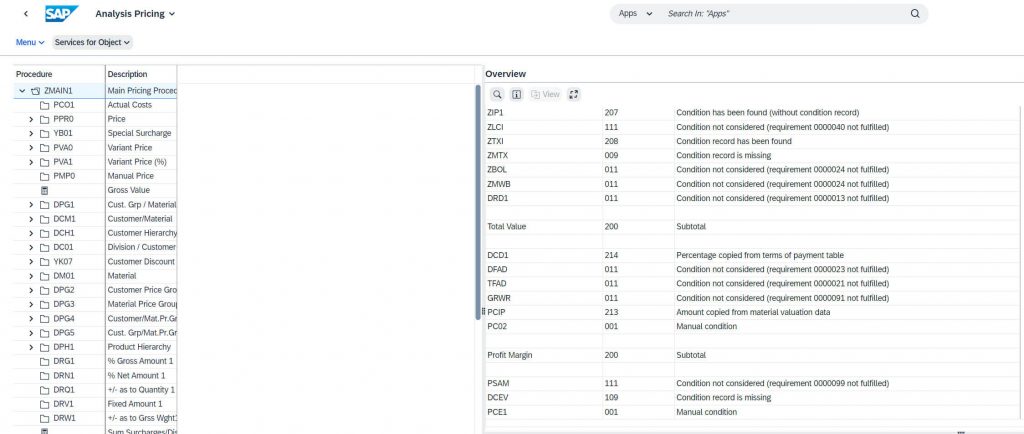Collapse the ZMAIN1 procedure node
The width and height of the screenshot is (1024, 434).
(x=22, y=91)
